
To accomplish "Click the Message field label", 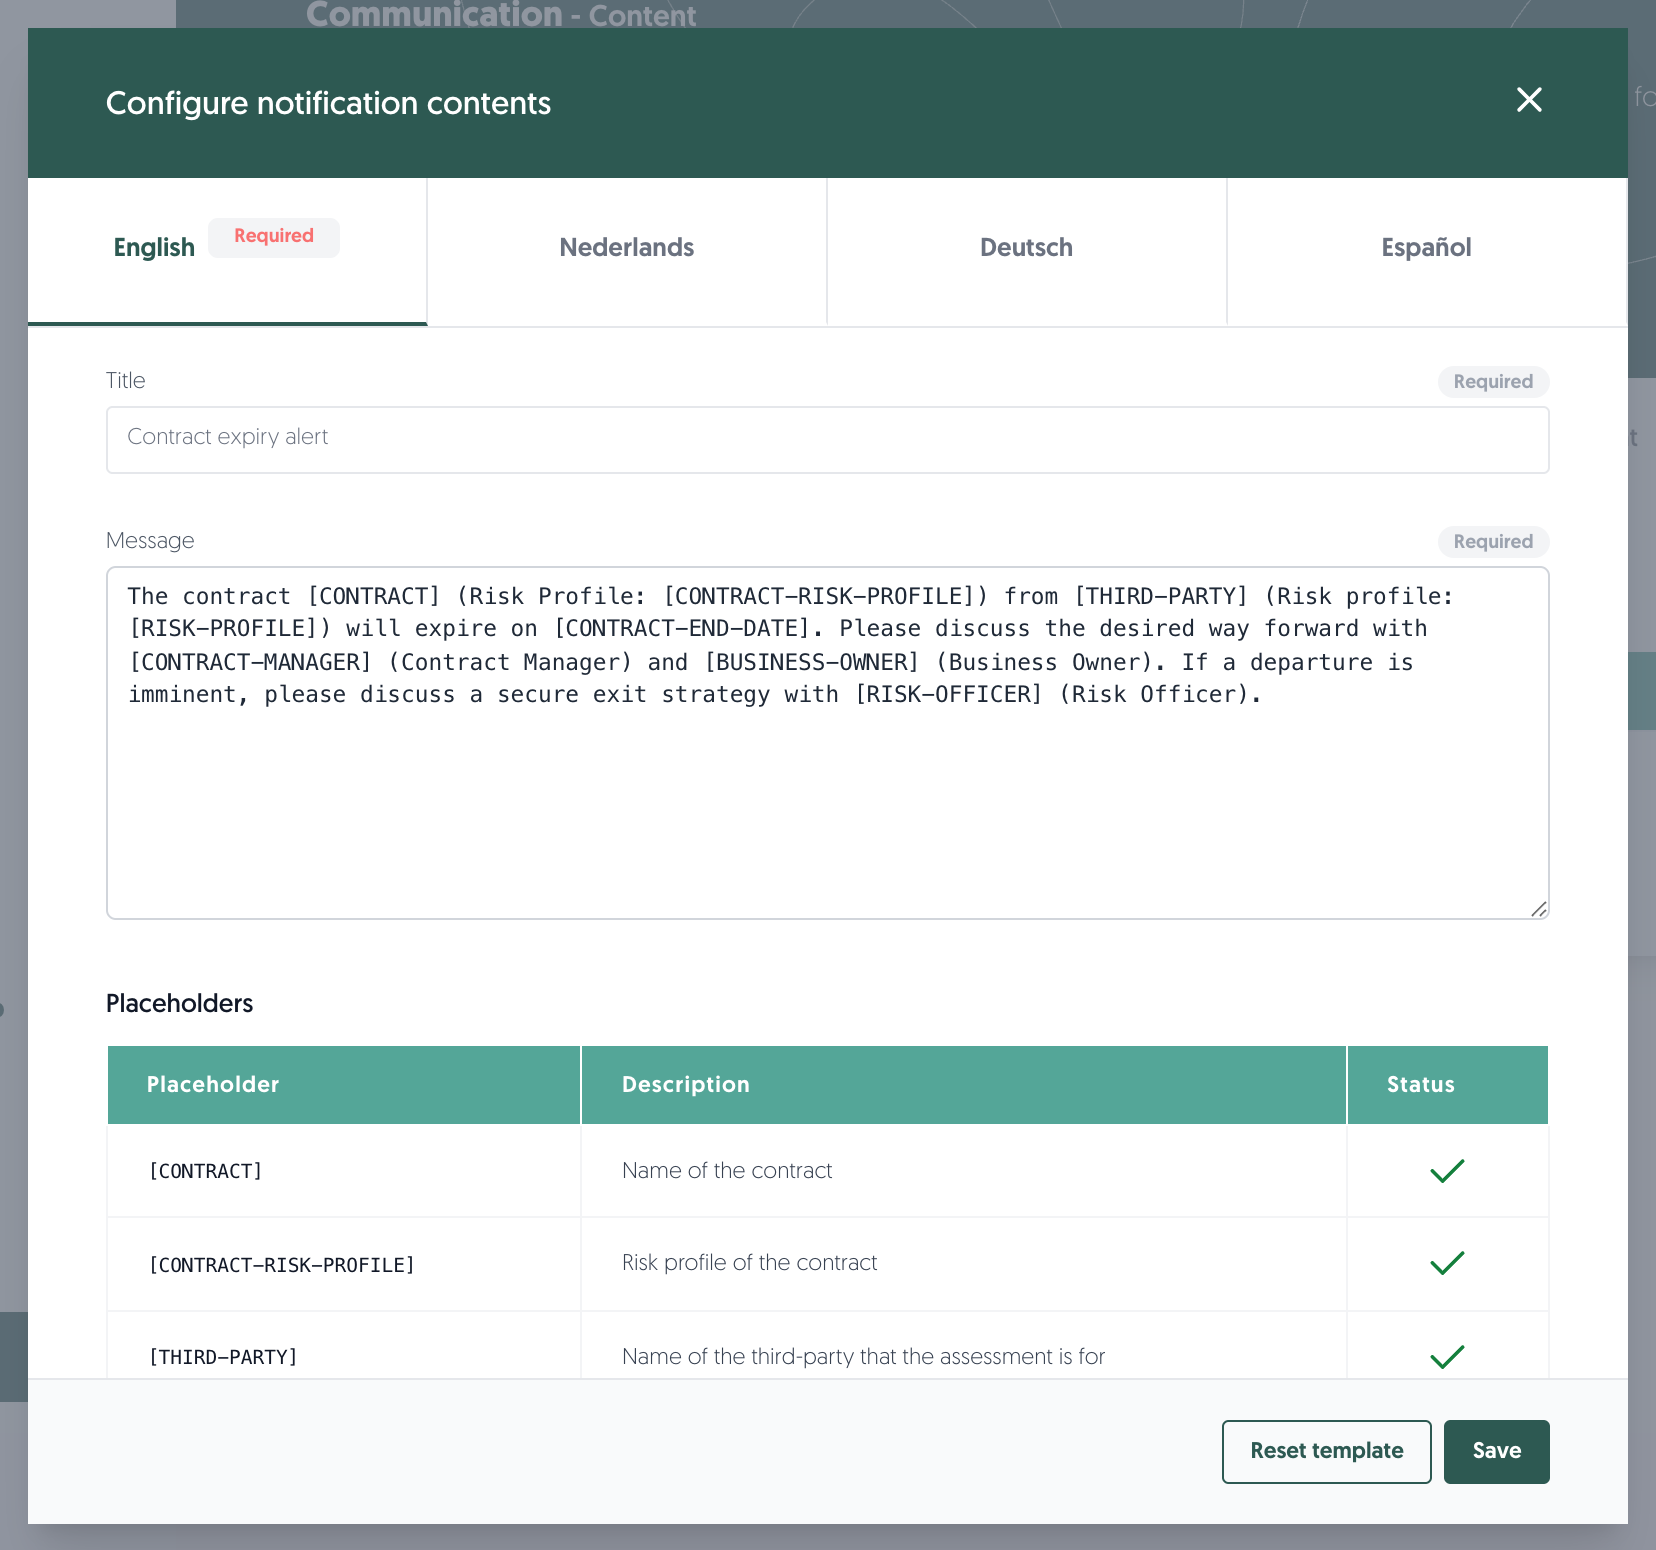I will (x=150, y=541).
